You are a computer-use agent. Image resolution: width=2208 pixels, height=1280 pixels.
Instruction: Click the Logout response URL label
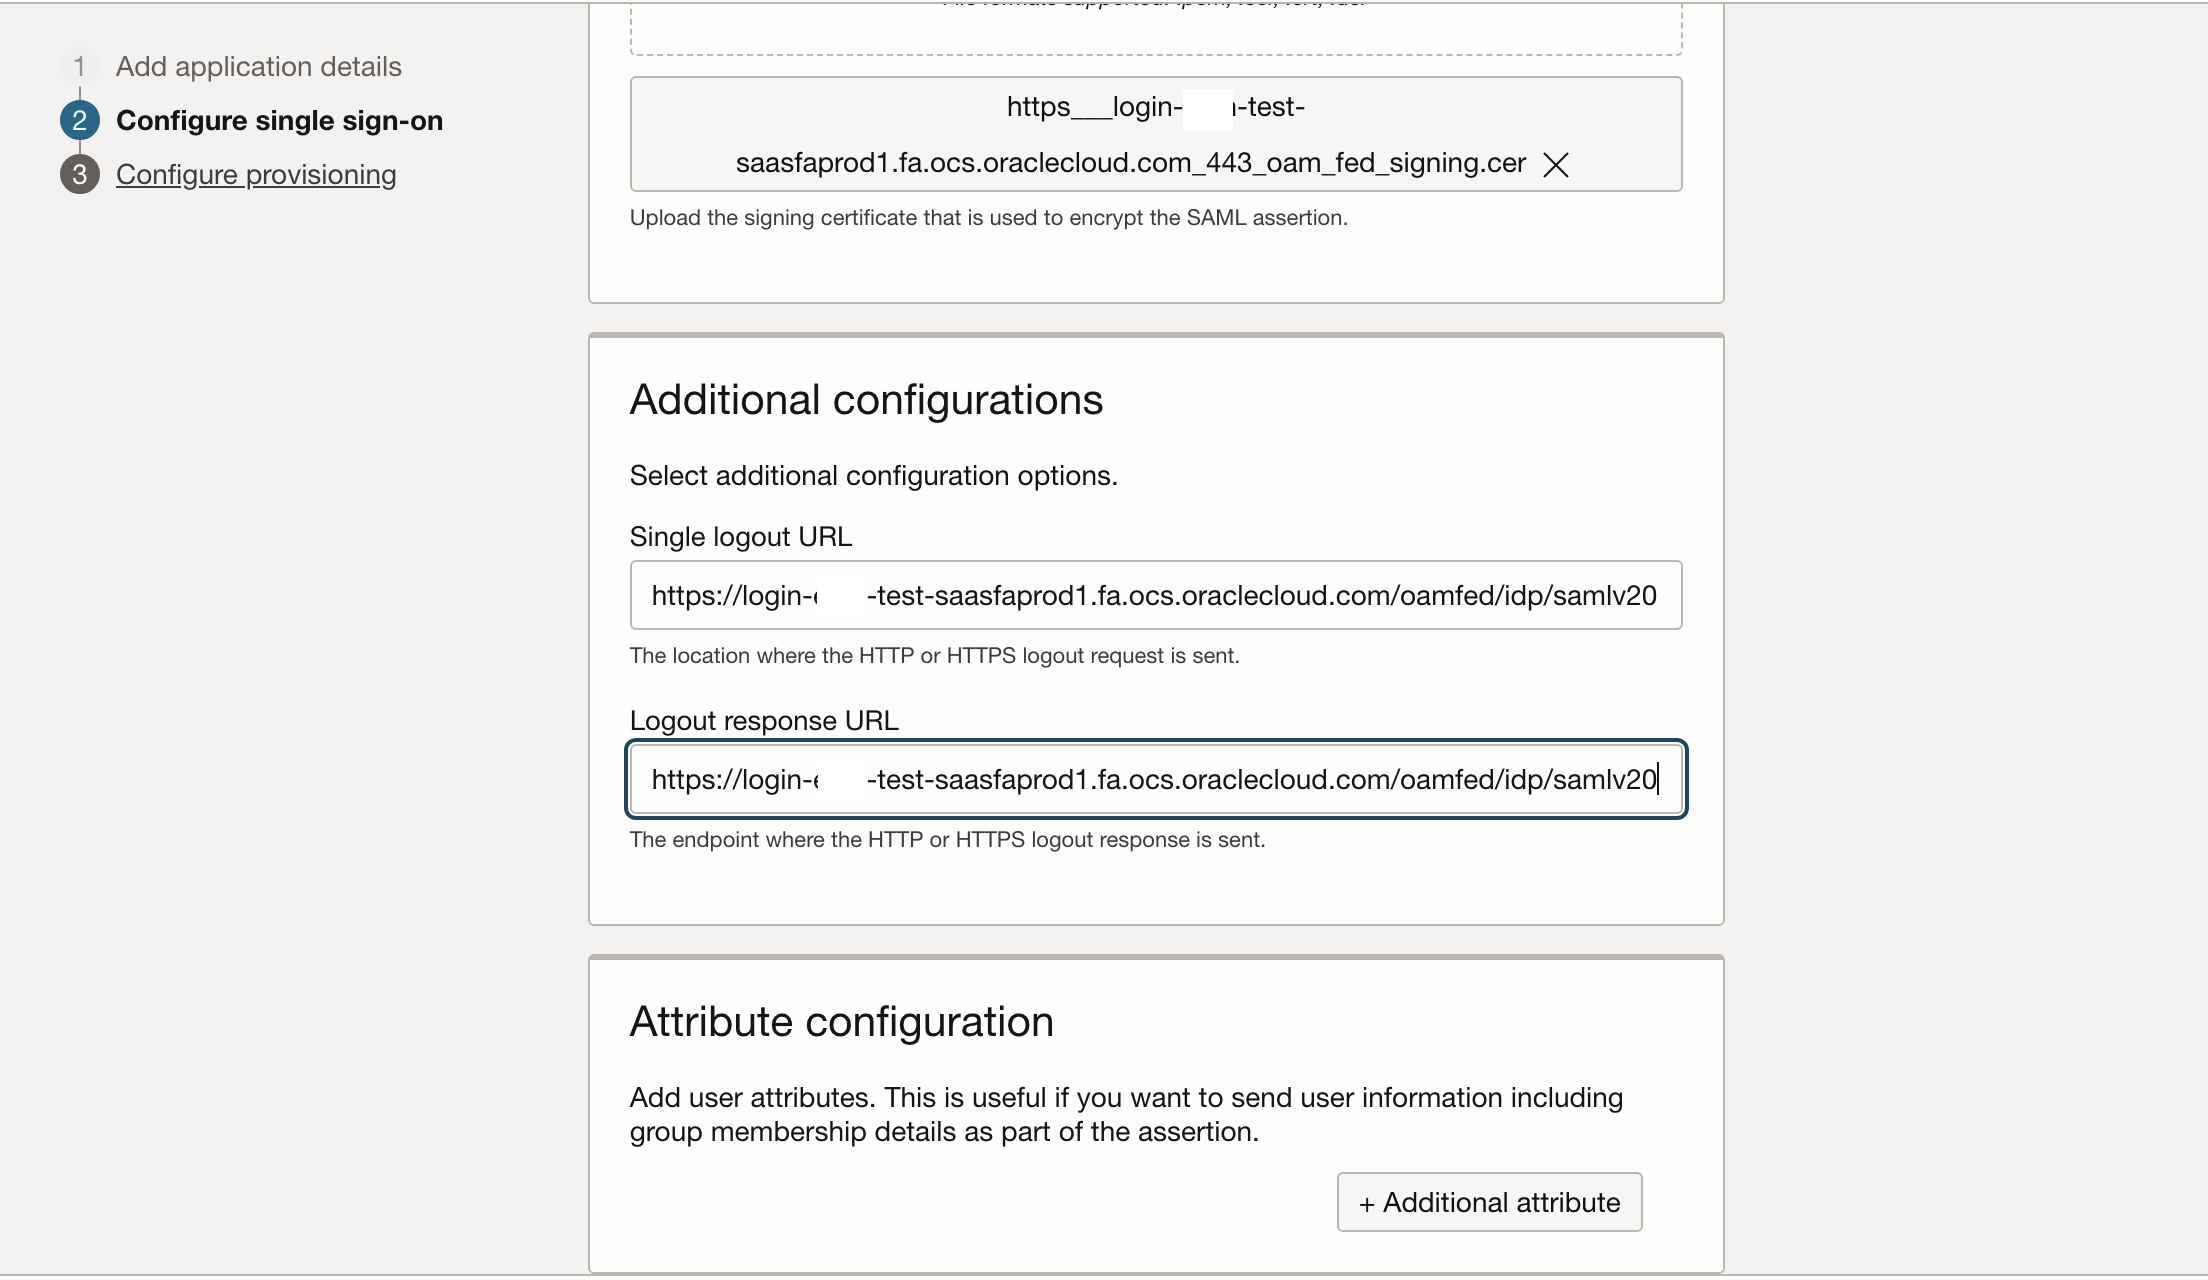pos(763,721)
